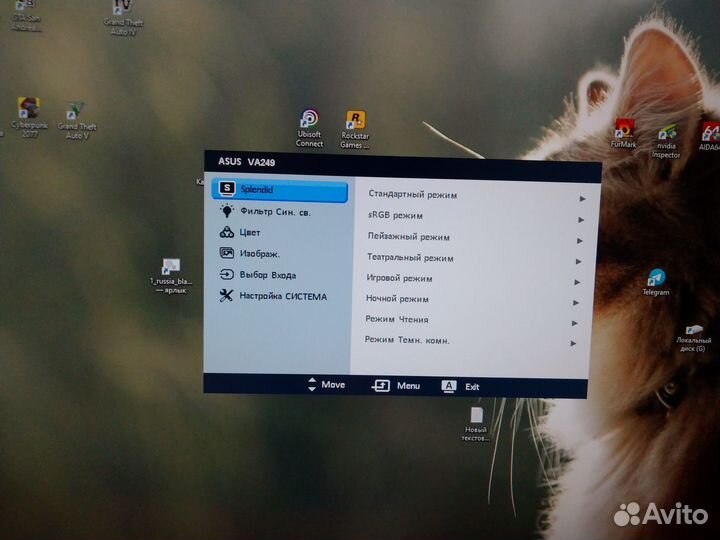Open Ubisoft Connect desktop shortcut
The height and width of the screenshot is (540, 720).
click(x=309, y=128)
